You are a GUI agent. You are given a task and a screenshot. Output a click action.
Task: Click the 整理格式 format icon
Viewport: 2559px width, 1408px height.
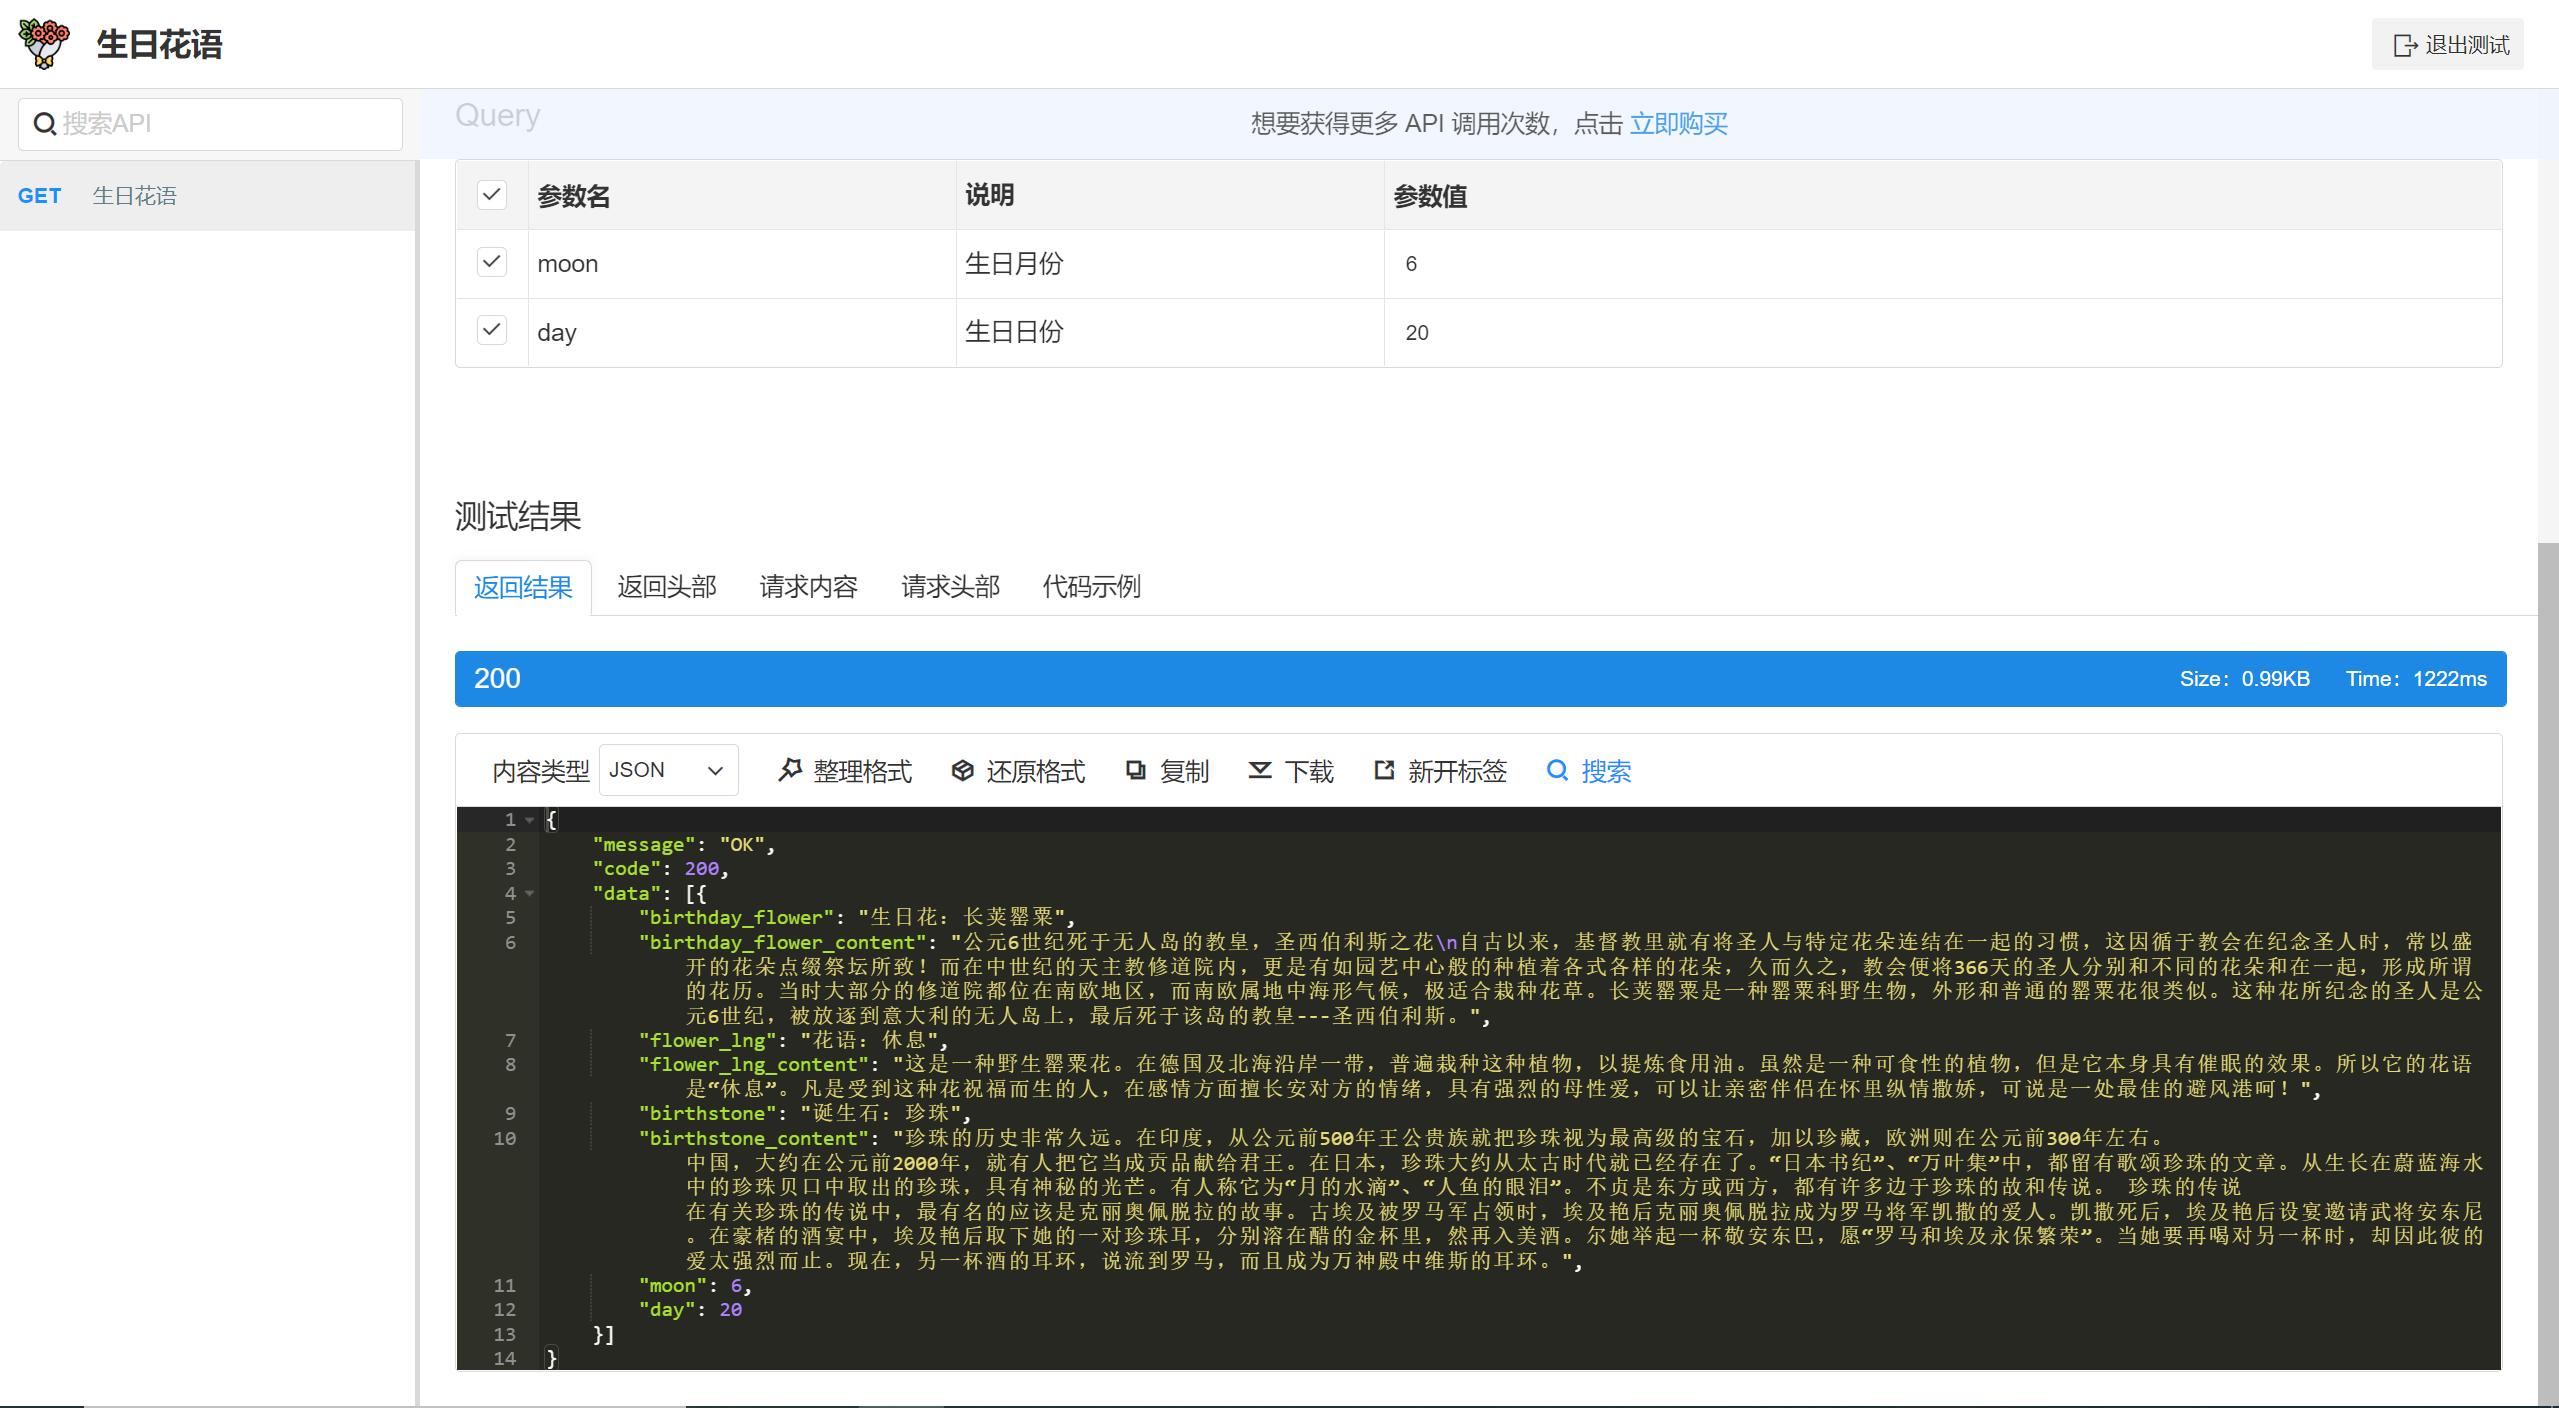tap(791, 771)
